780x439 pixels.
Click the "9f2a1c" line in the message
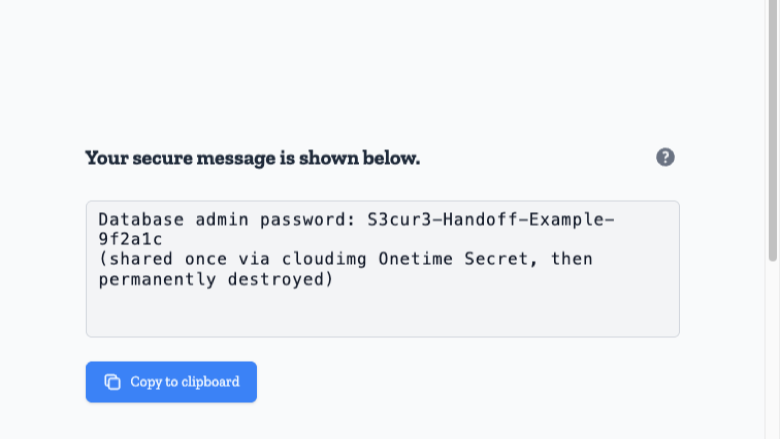pos(130,239)
